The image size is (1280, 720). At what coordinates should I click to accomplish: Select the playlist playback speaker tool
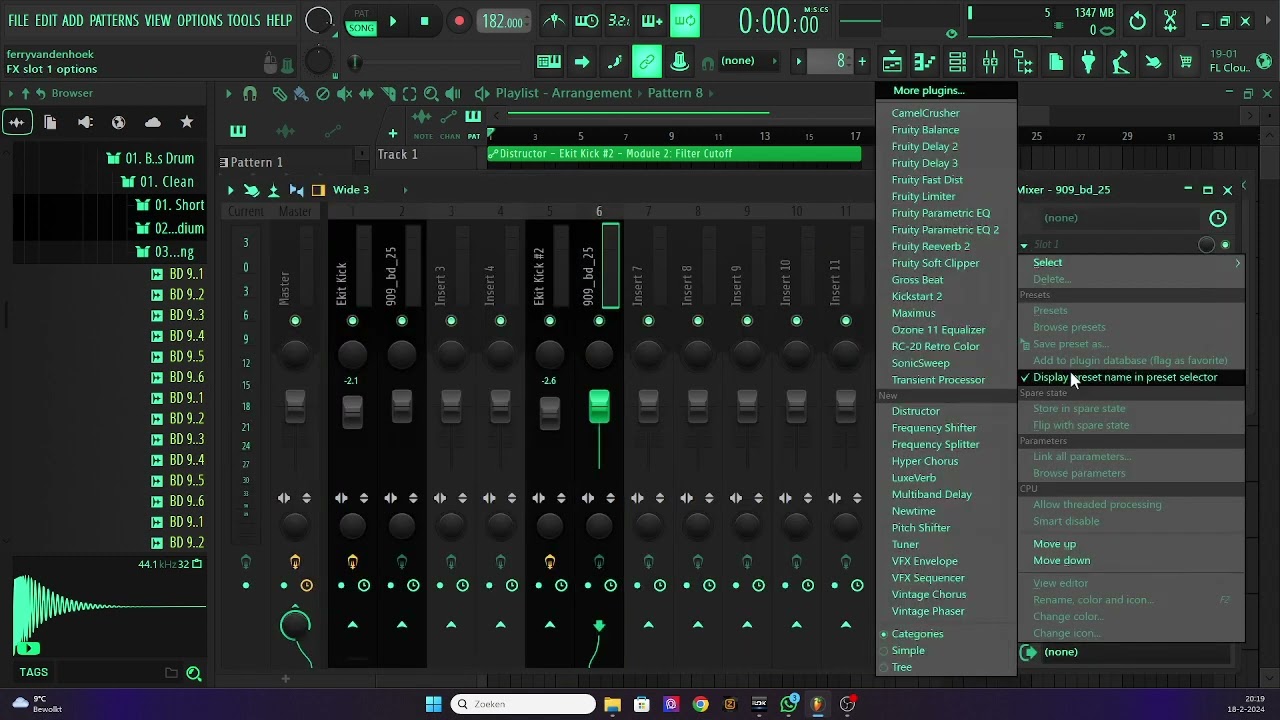tap(453, 93)
